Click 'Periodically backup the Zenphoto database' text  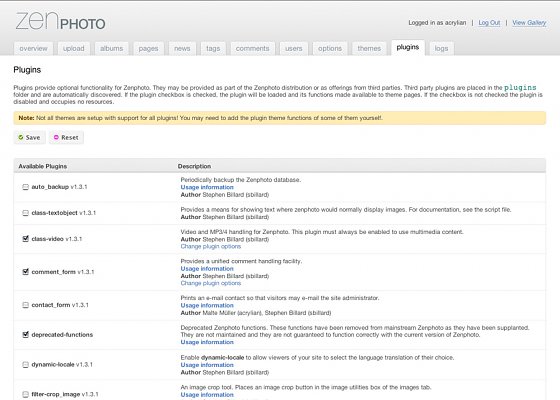(x=241, y=180)
